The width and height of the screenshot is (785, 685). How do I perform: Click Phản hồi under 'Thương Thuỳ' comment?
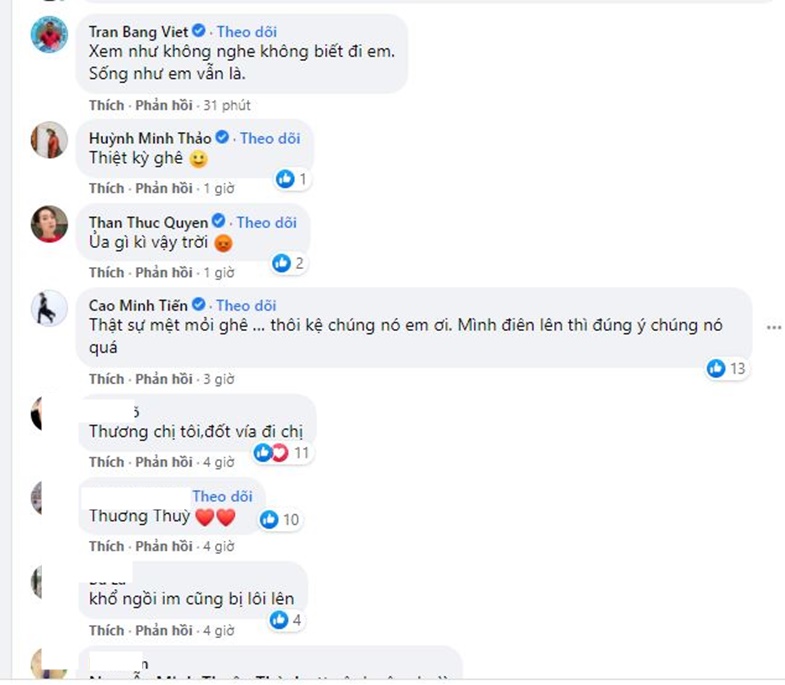[164, 546]
